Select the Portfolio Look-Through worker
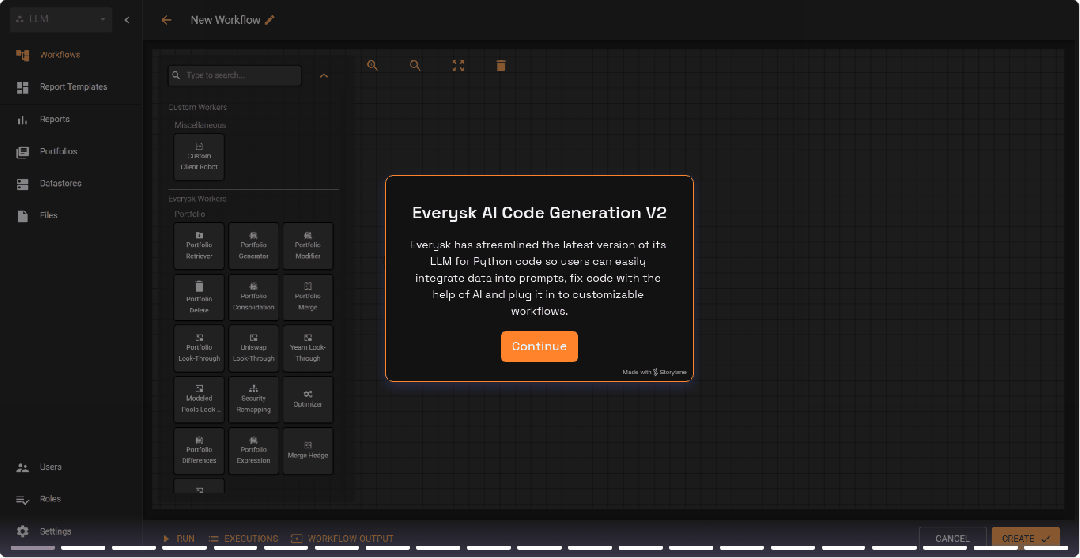Image resolution: width=1080 pixels, height=558 pixels. coord(199,349)
